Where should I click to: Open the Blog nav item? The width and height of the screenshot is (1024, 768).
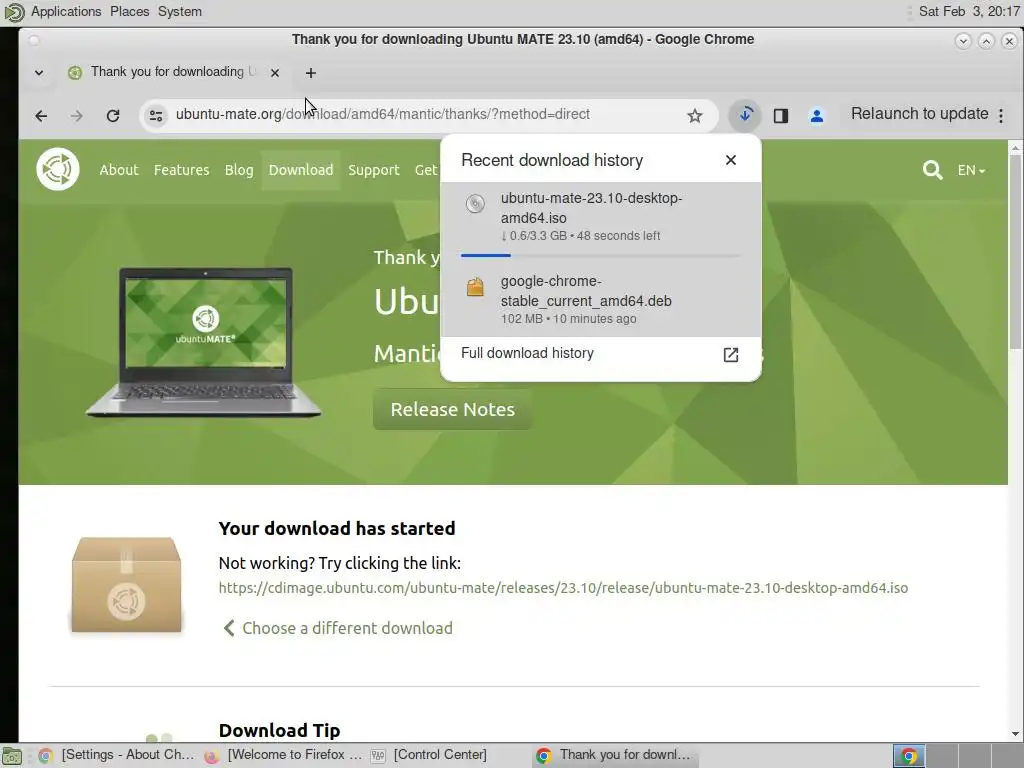point(239,170)
